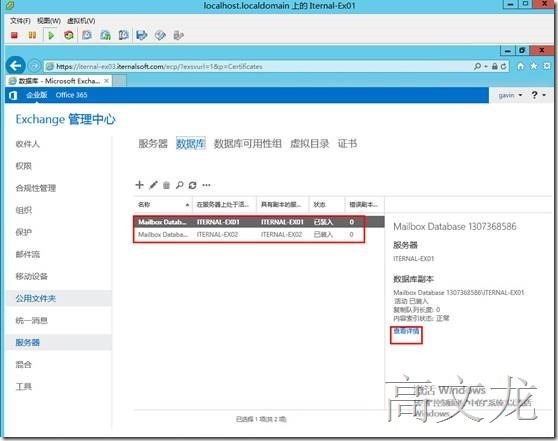
Task: Open the help question mark dropdown
Action: [538, 95]
